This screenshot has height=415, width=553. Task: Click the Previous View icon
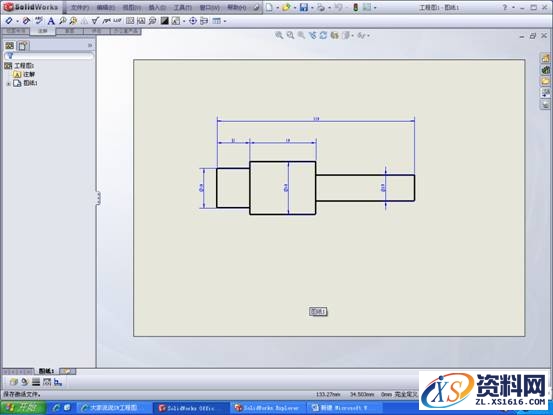pos(301,35)
